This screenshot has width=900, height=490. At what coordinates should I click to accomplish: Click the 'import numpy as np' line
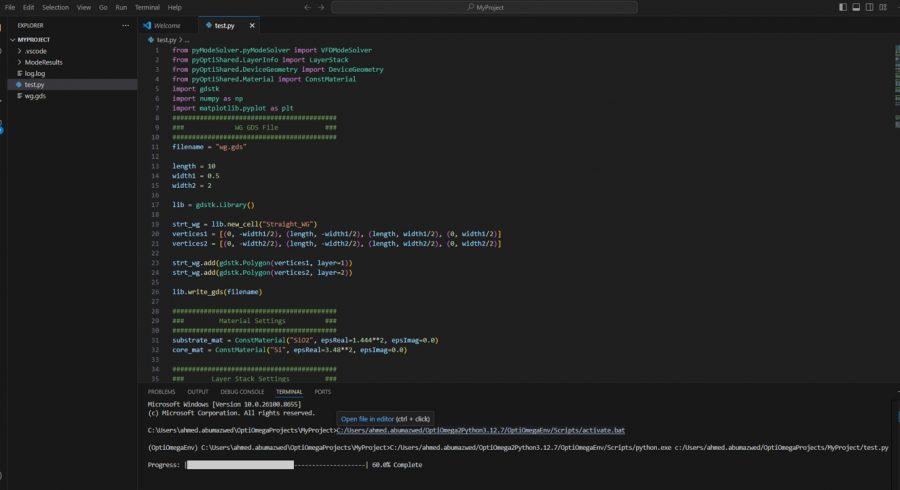coord(207,99)
